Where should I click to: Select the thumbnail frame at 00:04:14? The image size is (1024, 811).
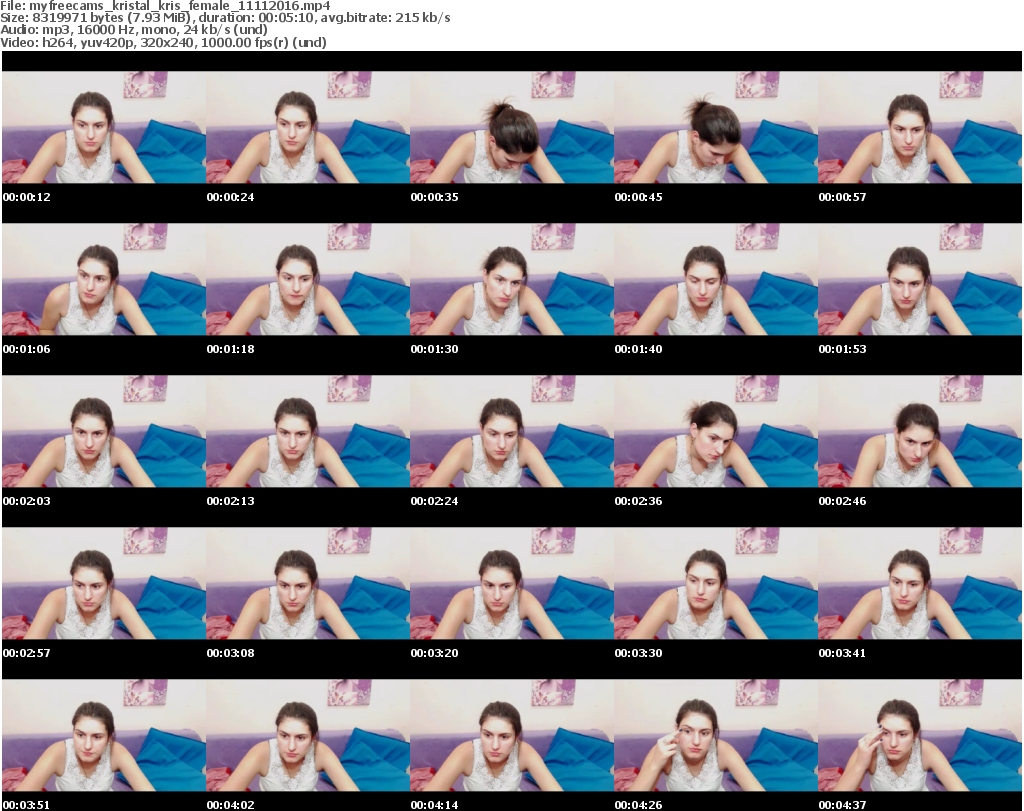(x=512, y=736)
